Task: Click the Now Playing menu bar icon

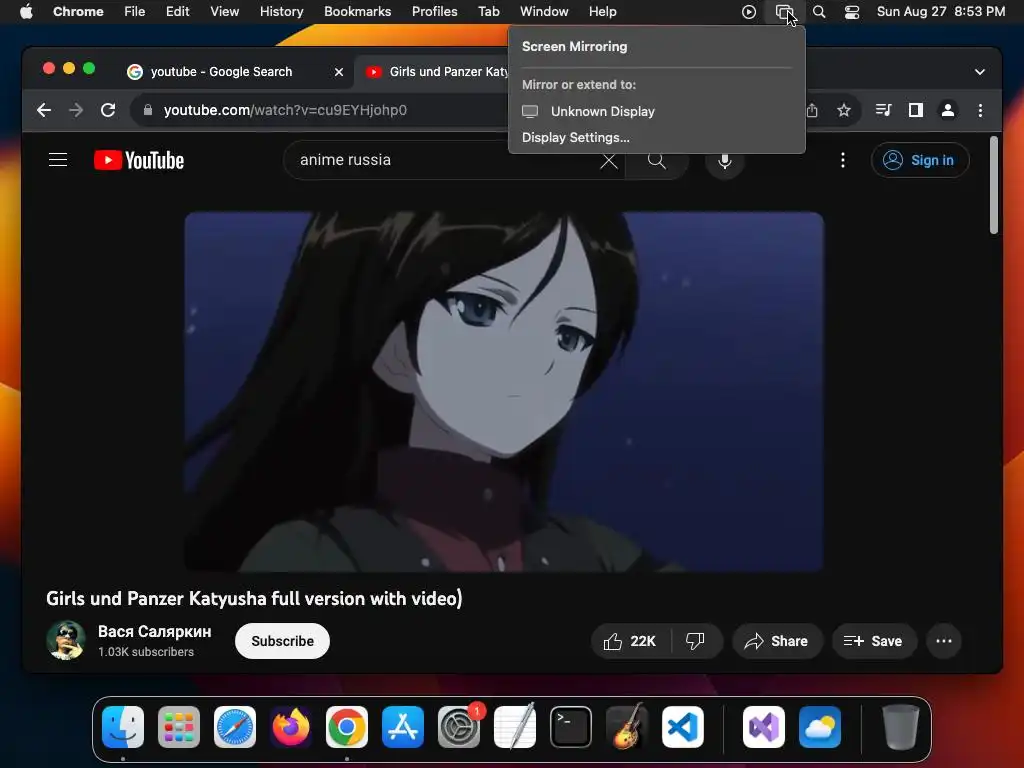Action: [749, 12]
